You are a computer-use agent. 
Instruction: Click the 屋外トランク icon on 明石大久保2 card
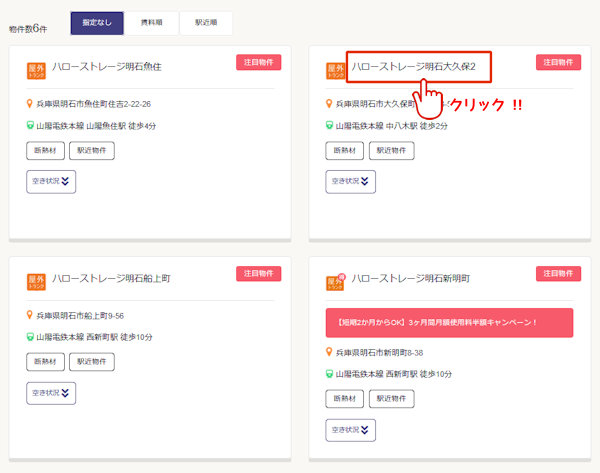(x=336, y=71)
